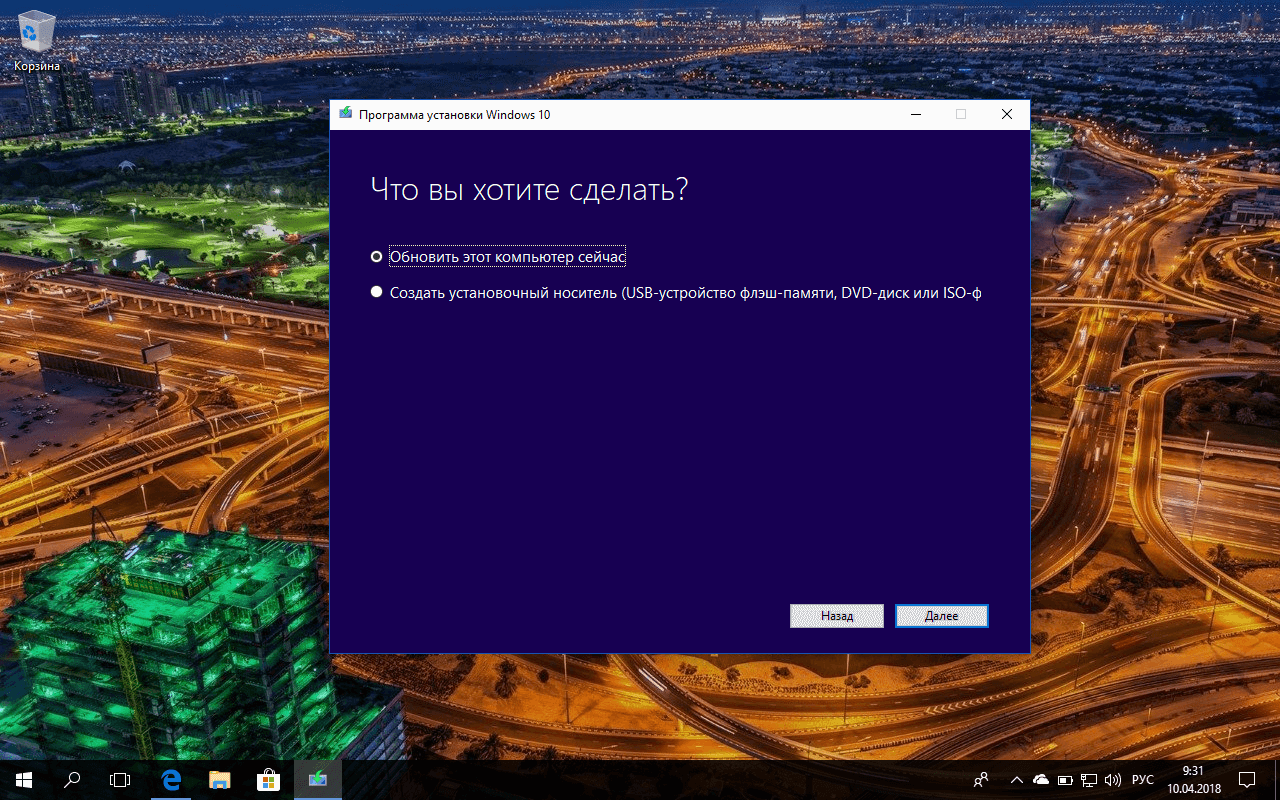This screenshot has height=800, width=1280.
Task: Open Microsoft Store from the taskbar
Action: coord(267,780)
